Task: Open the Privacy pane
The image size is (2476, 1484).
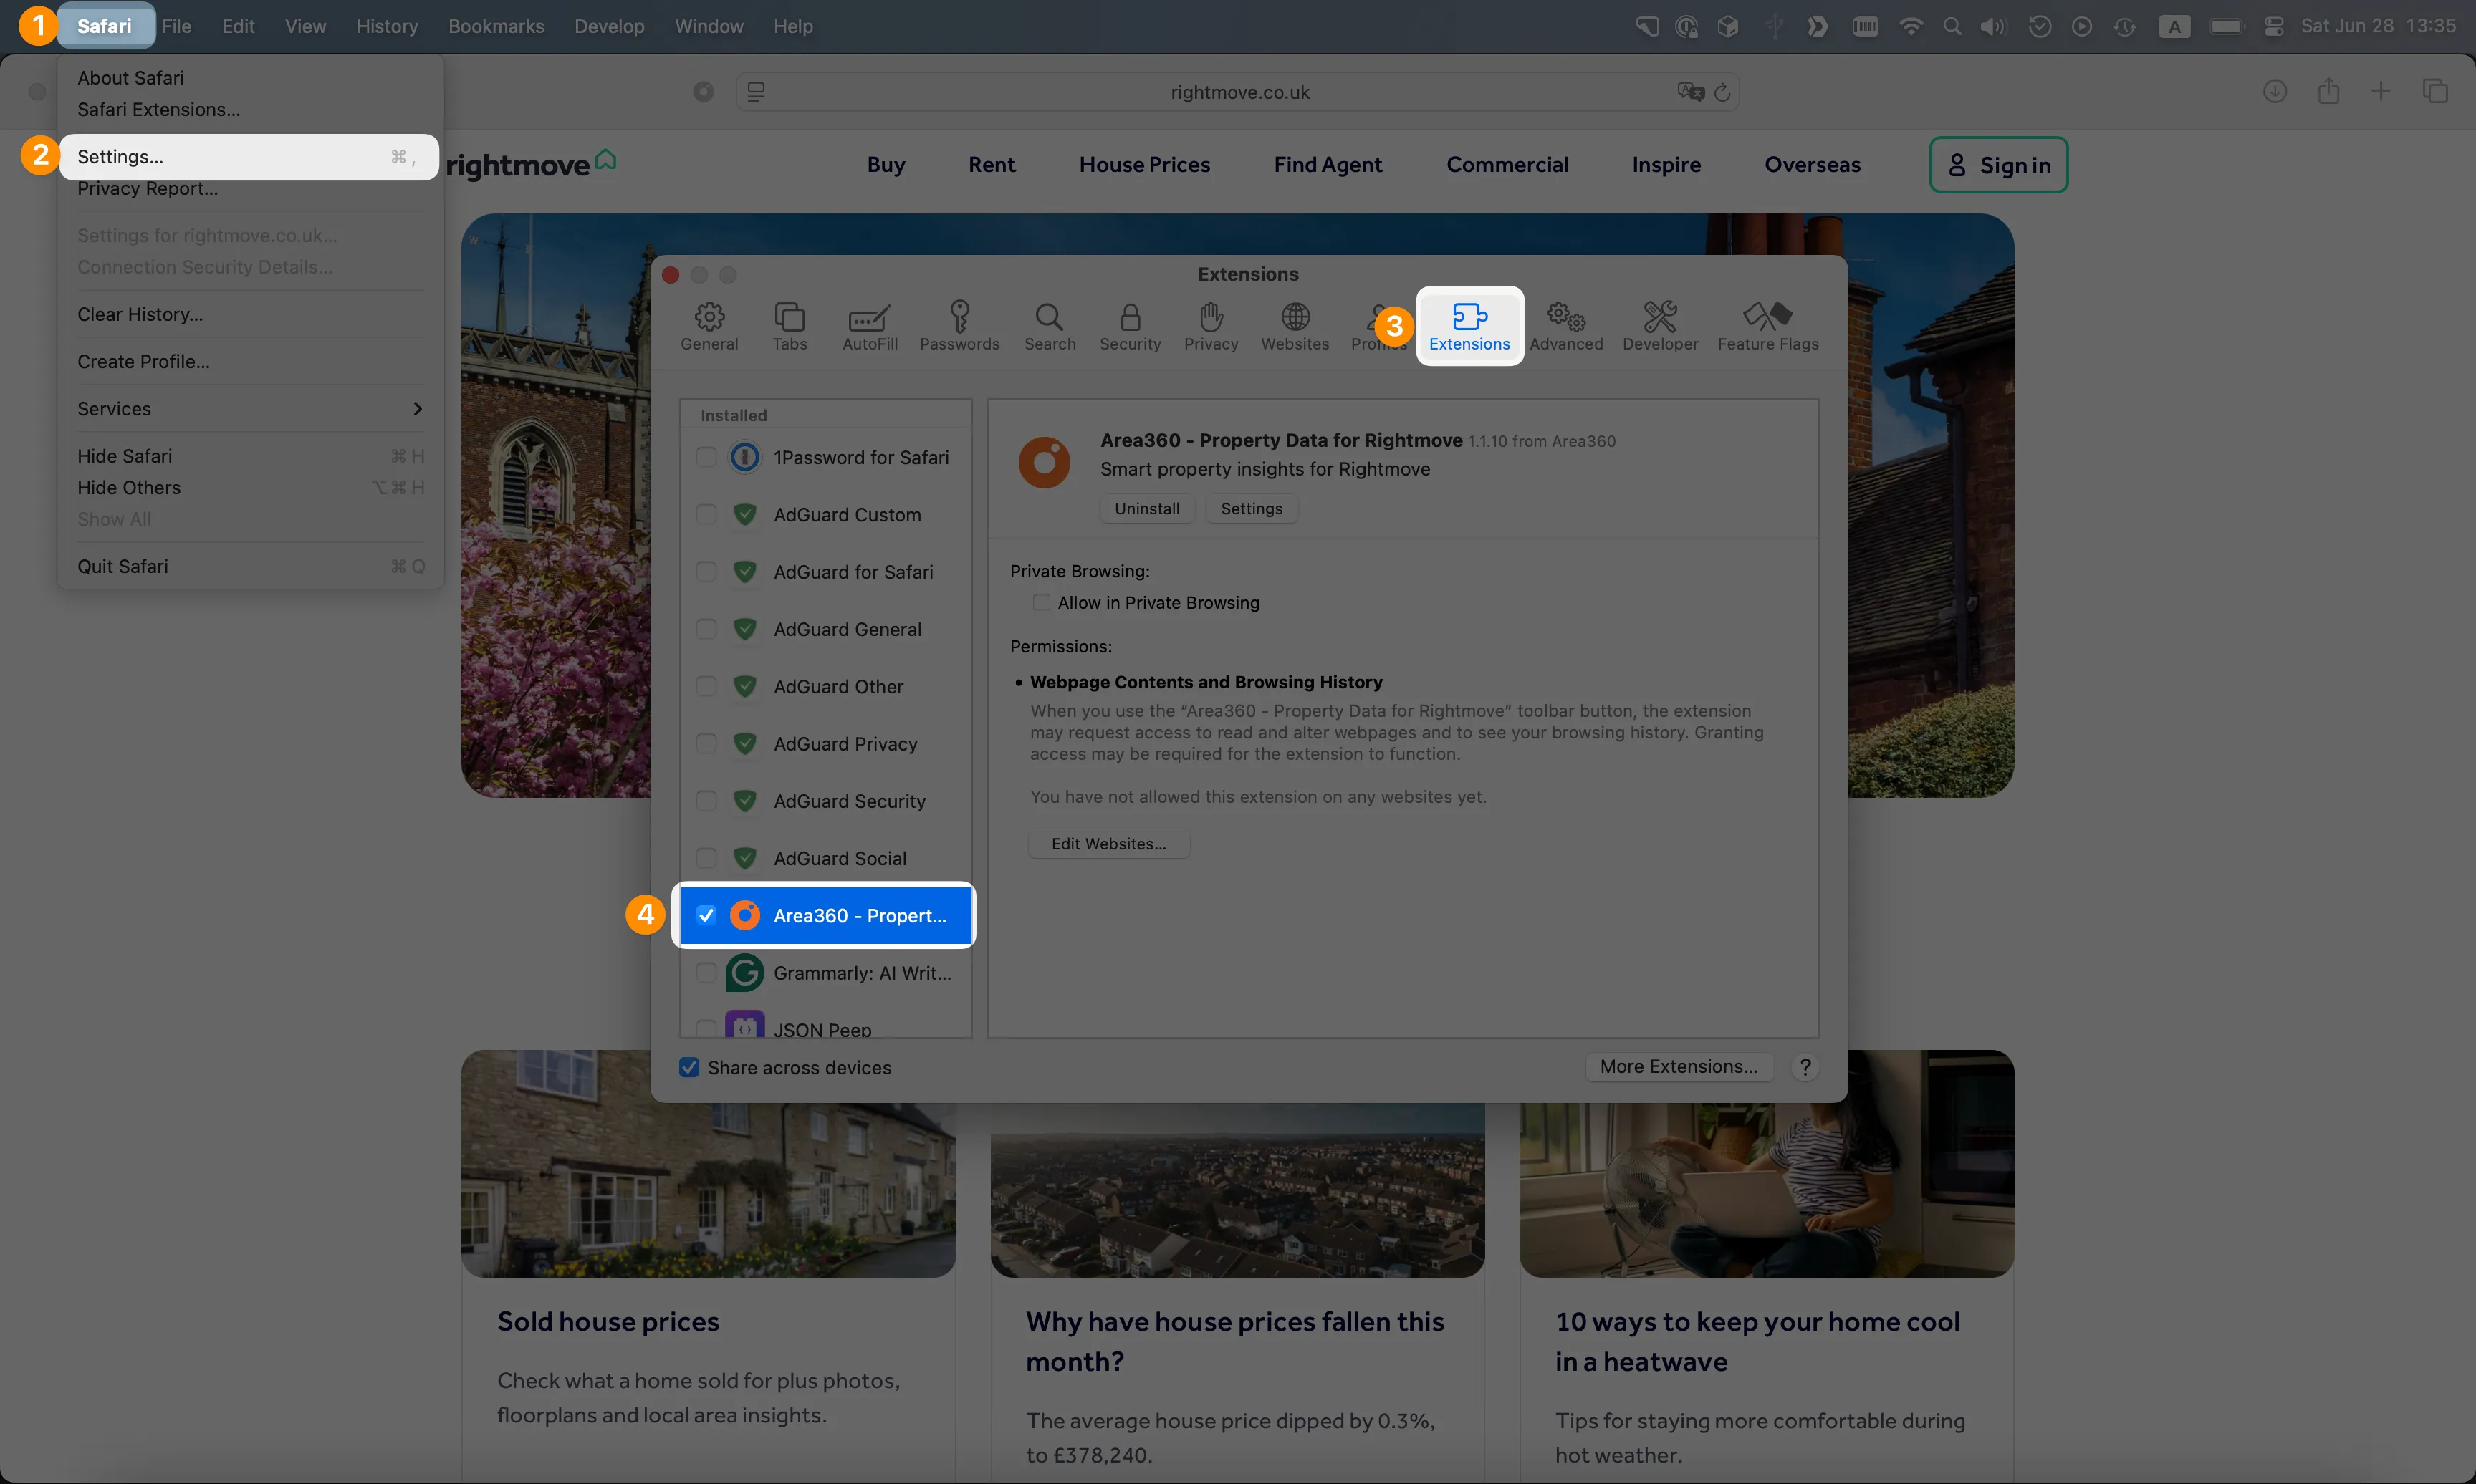Action: coord(1211,326)
